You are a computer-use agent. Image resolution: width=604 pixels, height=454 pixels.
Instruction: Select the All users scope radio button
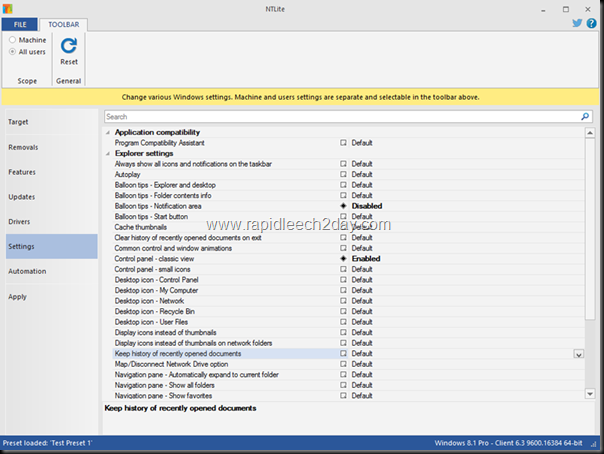click(x=12, y=52)
